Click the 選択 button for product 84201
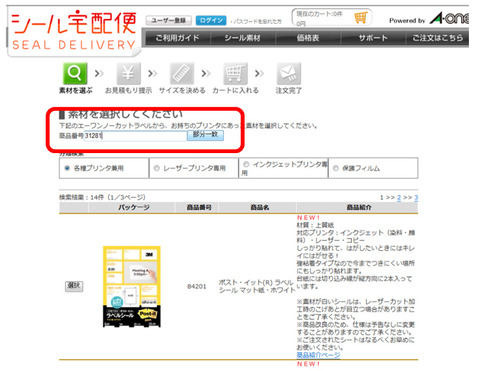The height and width of the screenshot is (370, 480). tap(74, 286)
